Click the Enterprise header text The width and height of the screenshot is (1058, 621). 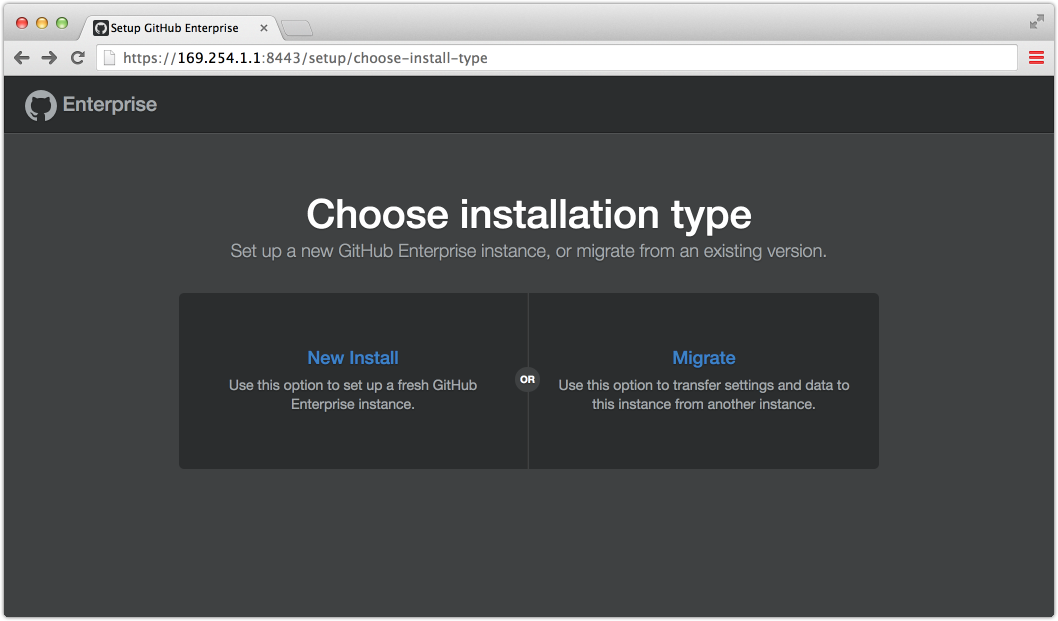point(110,105)
